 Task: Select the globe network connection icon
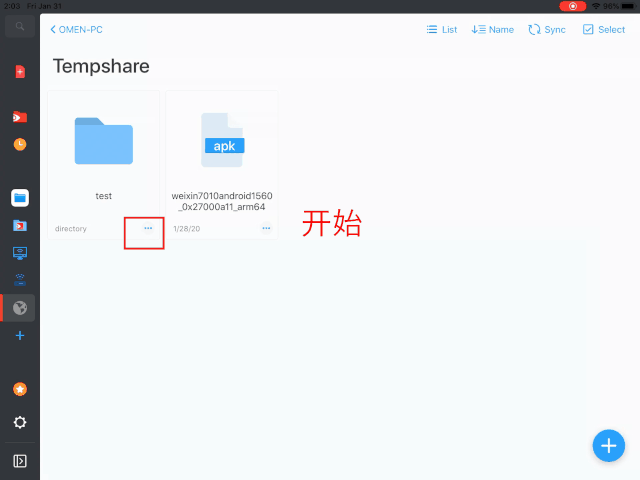tap(20, 308)
